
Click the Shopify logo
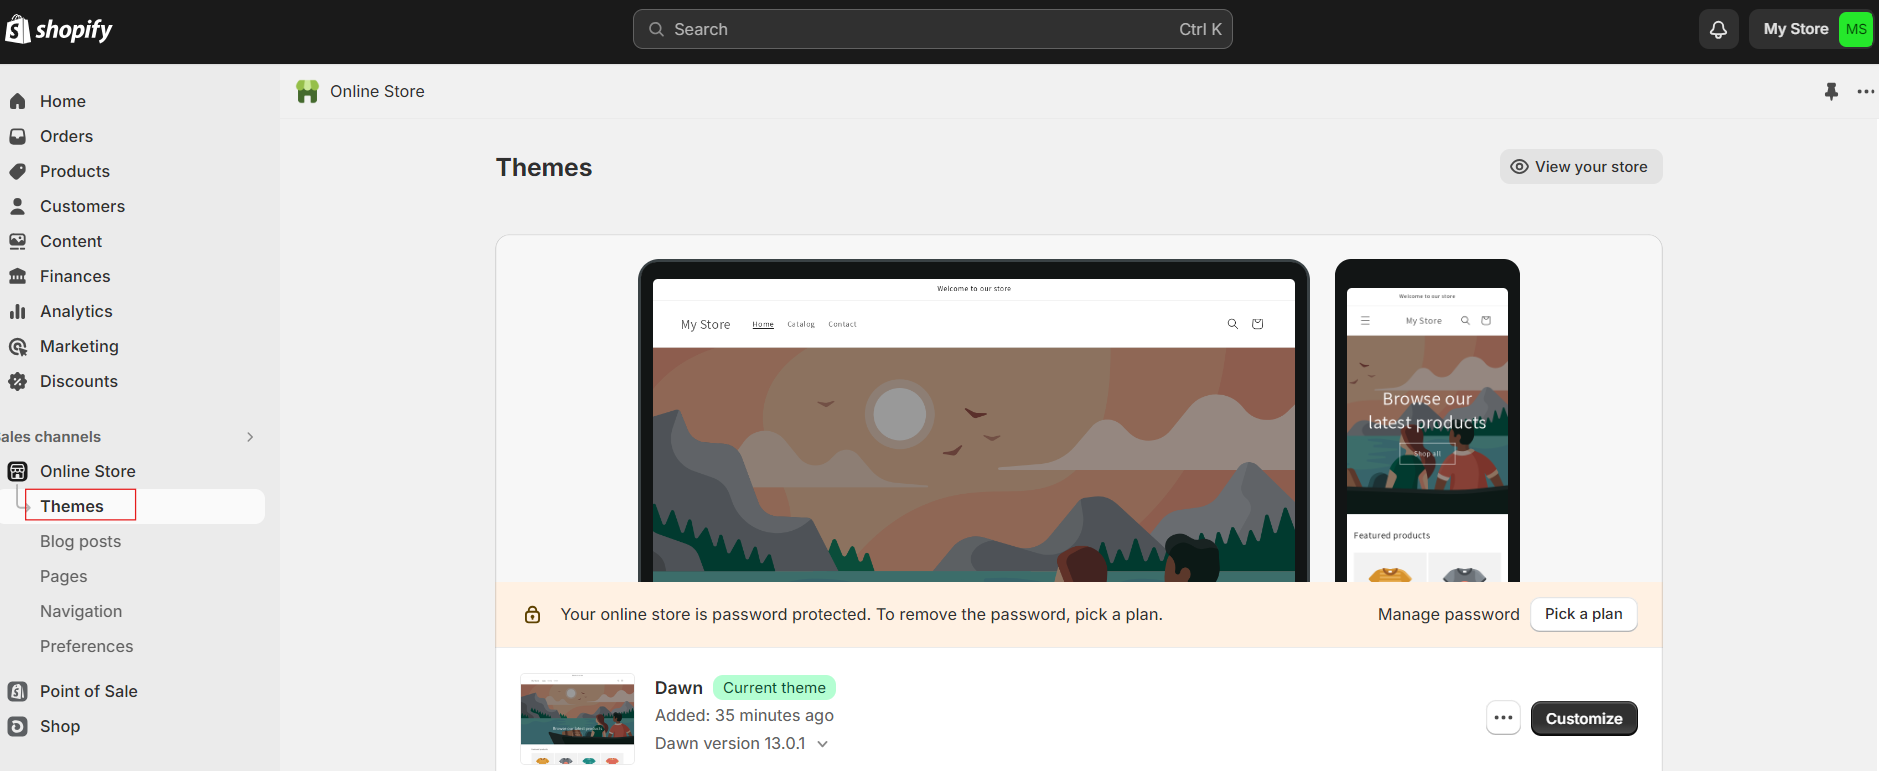click(59, 29)
